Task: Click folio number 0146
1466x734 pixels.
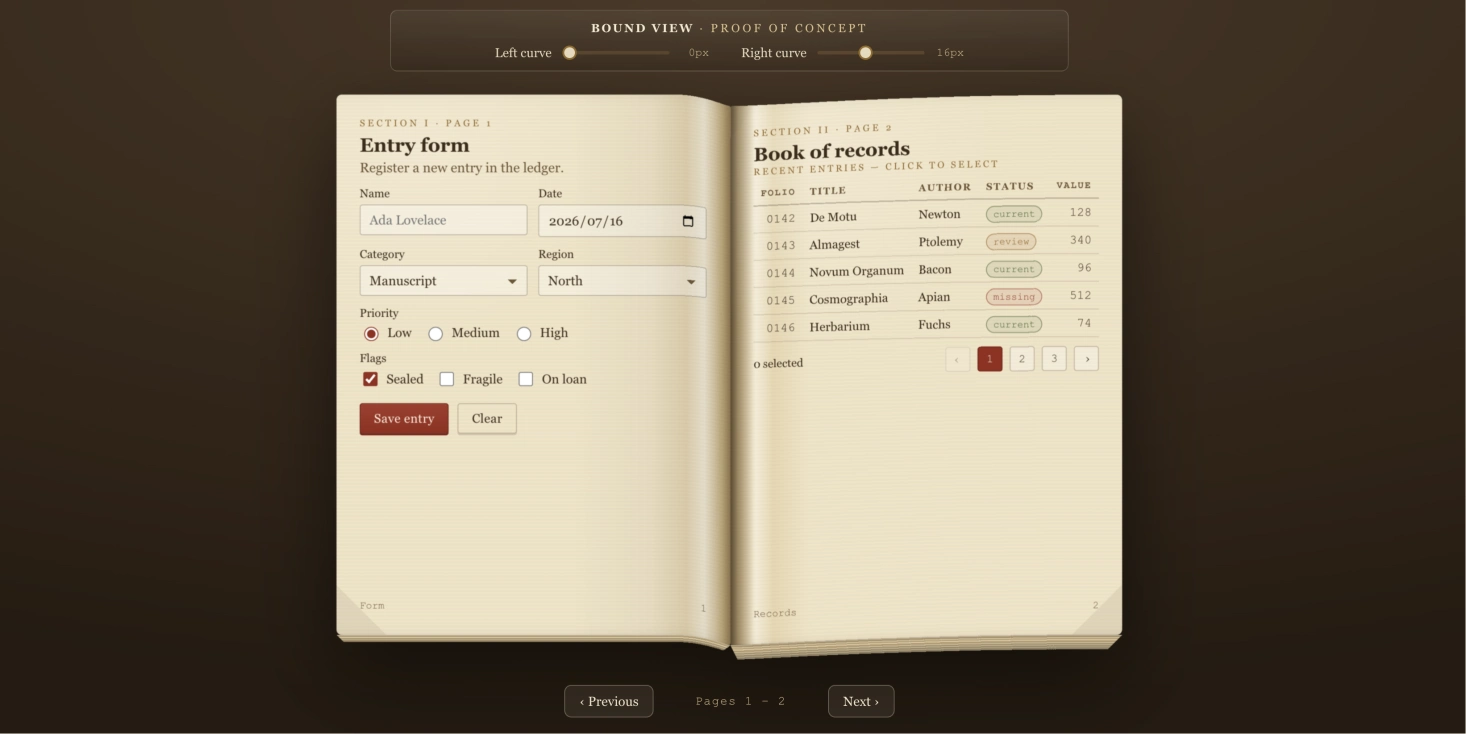Action: click(781, 328)
